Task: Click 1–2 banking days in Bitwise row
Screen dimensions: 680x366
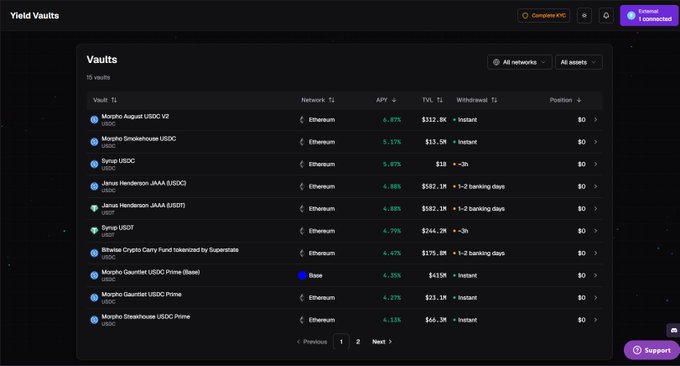Action: click(481, 253)
